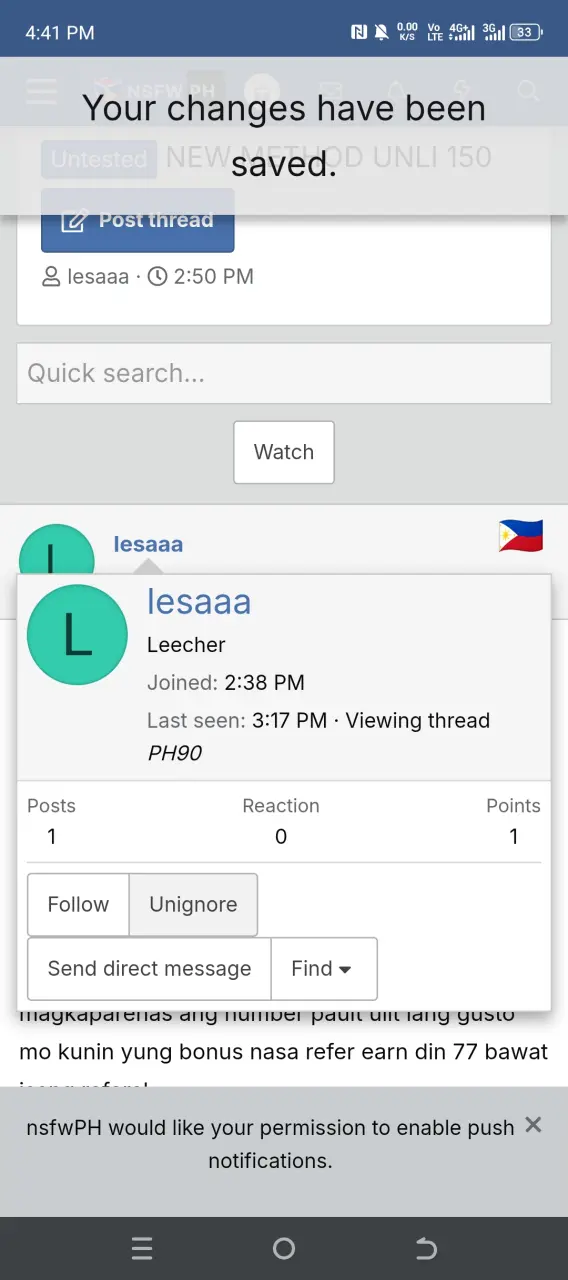This screenshot has width=568, height=1280.
Task: Open the hamburger navigation menu
Action: [42, 92]
